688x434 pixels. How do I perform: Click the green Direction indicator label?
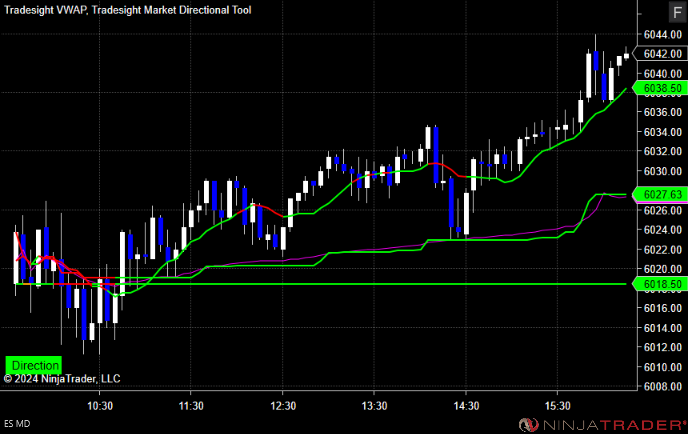click(34, 365)
